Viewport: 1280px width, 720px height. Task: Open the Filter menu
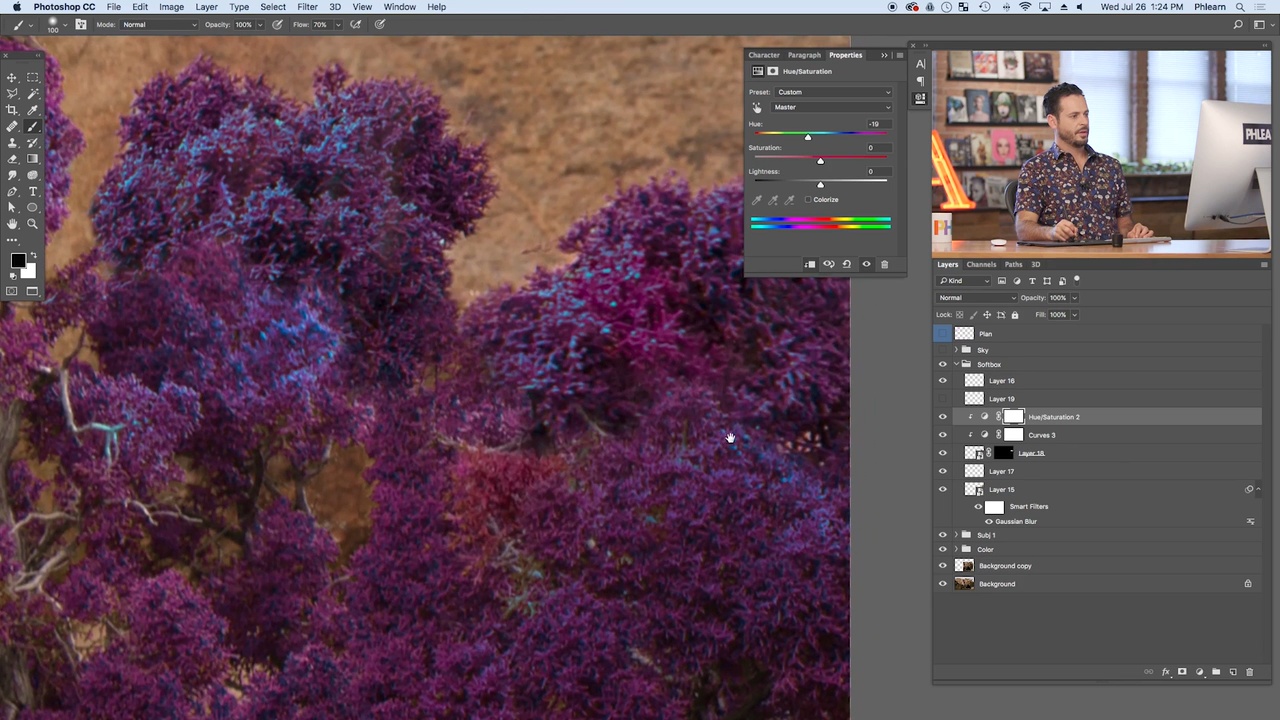(x=307, y=7)
